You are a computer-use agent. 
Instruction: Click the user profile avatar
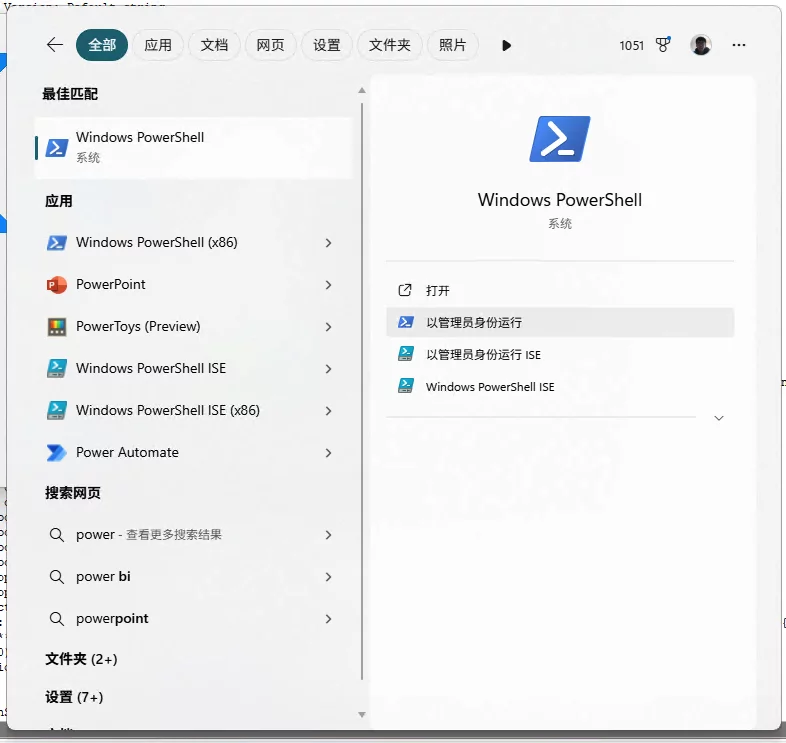[x=701, y=45]
